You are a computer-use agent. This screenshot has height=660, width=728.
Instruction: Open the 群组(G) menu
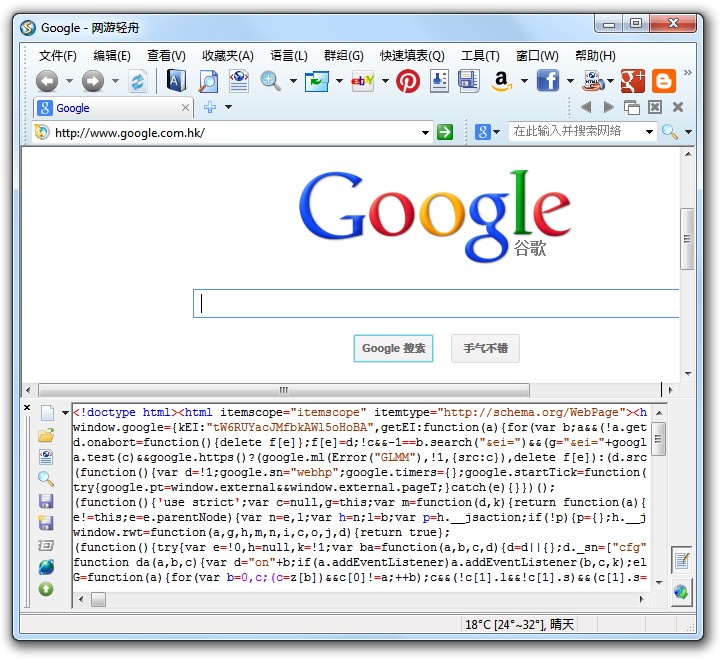point(344,56)
